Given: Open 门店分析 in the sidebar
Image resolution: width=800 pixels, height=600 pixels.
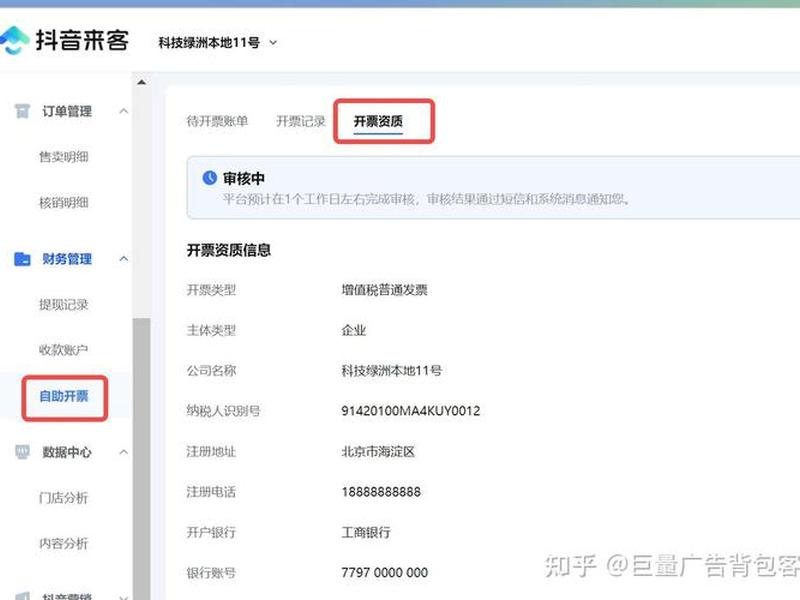Looking at the screenshot, I should point(64,497).
